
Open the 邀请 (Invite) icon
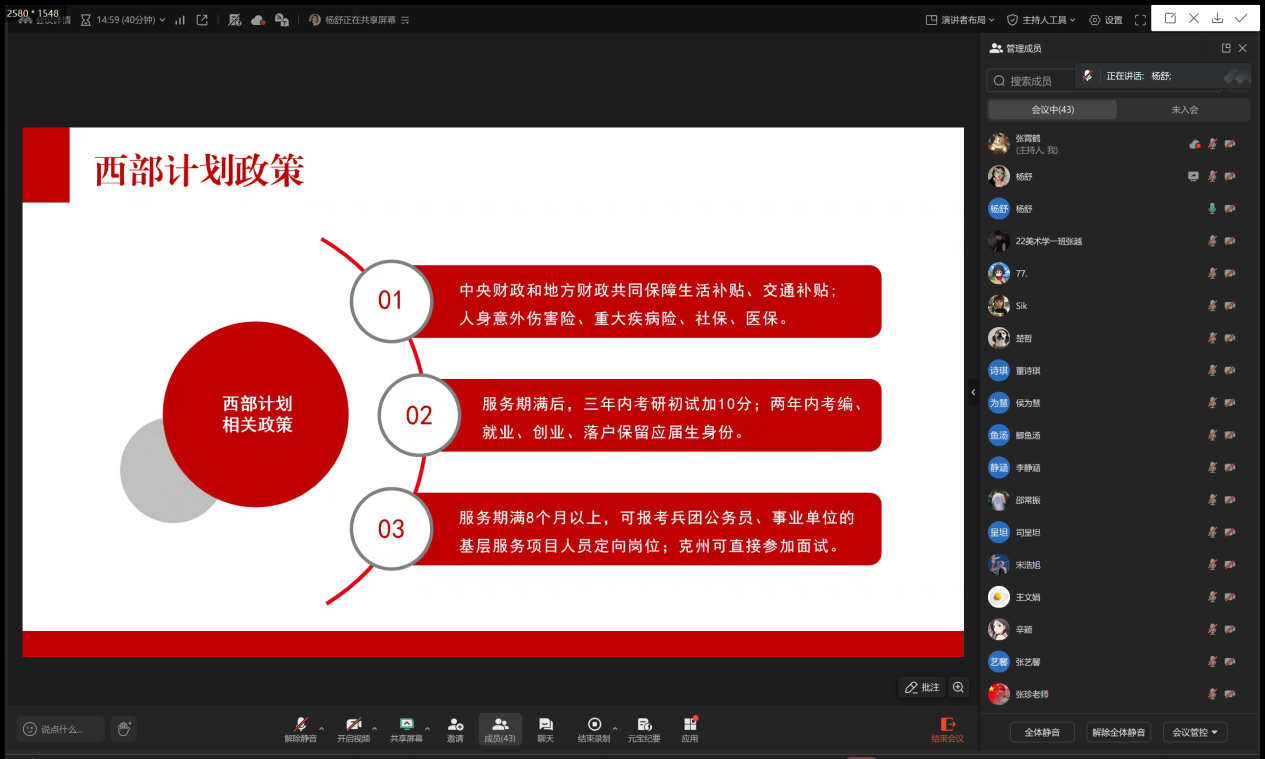(455, 729)
